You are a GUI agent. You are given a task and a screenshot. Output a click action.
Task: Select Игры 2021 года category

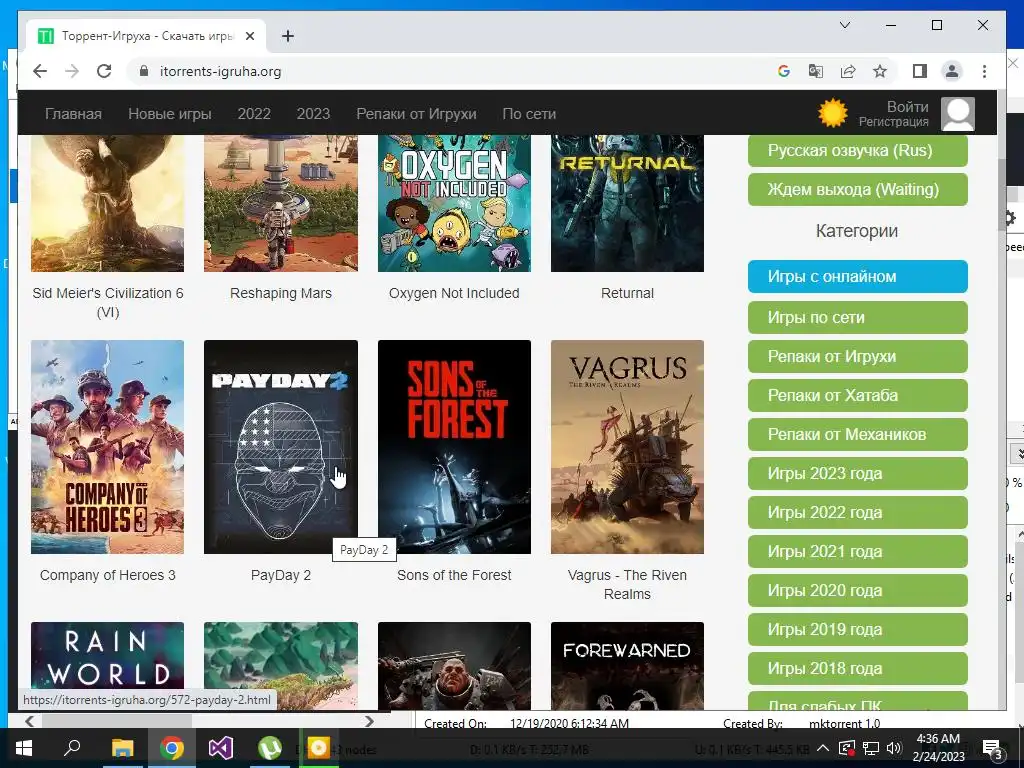click(857, 551)
